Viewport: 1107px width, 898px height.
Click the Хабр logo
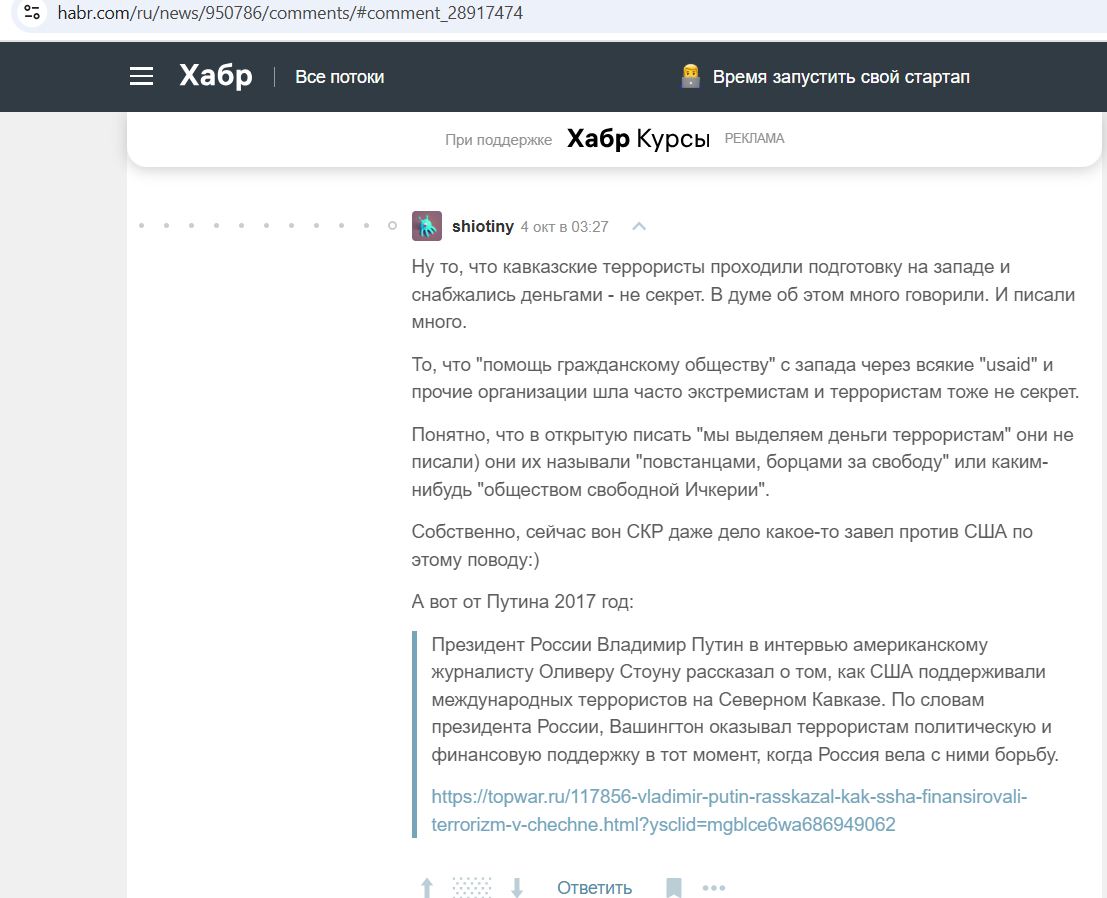pyautogui.click(x=215, y=76)
